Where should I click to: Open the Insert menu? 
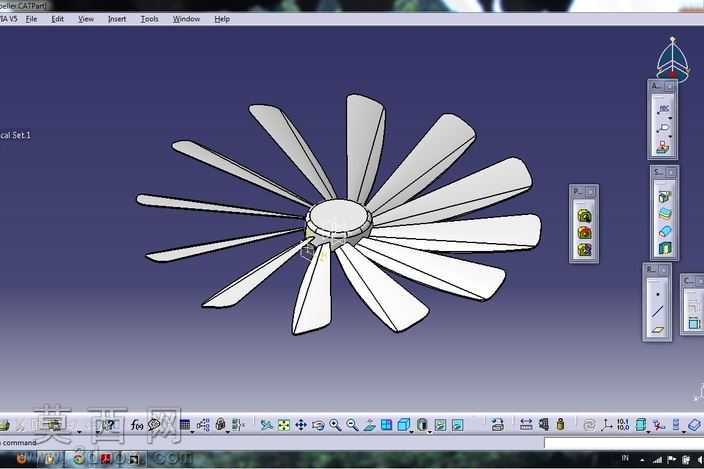(117, 19)
